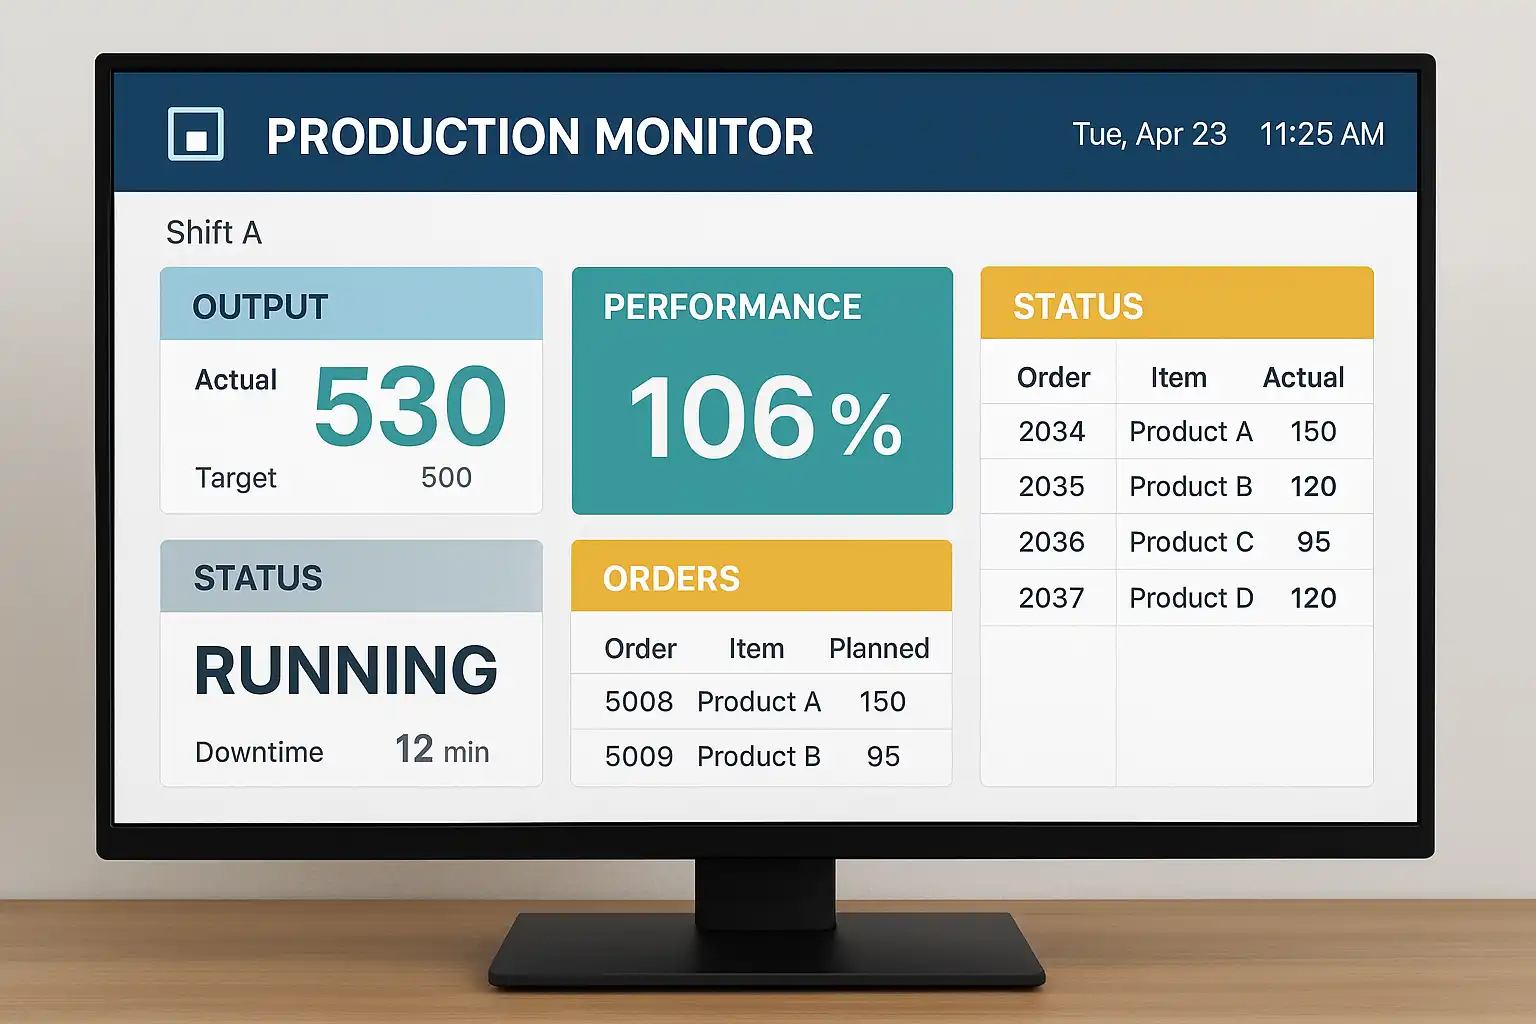
Task: Click the Planned column header
Action: pyautogui.click(x=879, y=649)
